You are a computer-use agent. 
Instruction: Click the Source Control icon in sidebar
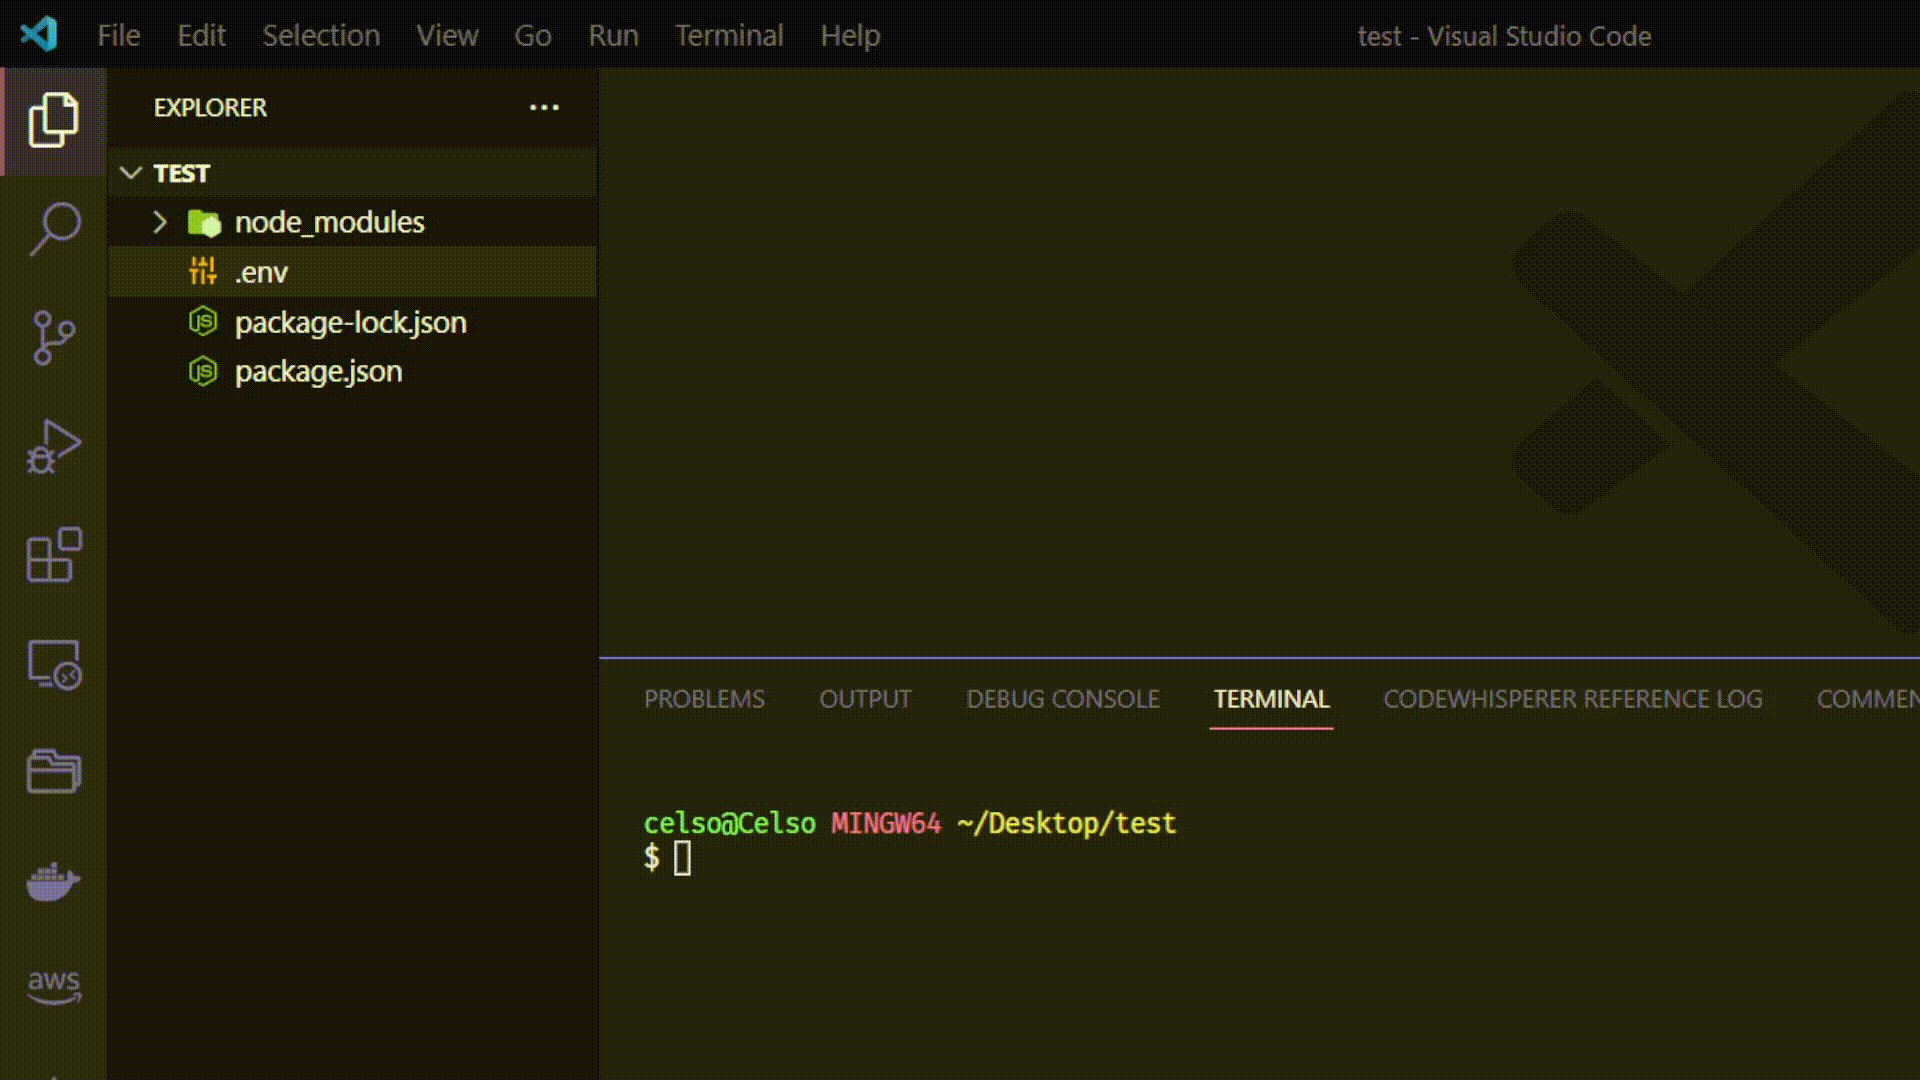pos(53,336)
